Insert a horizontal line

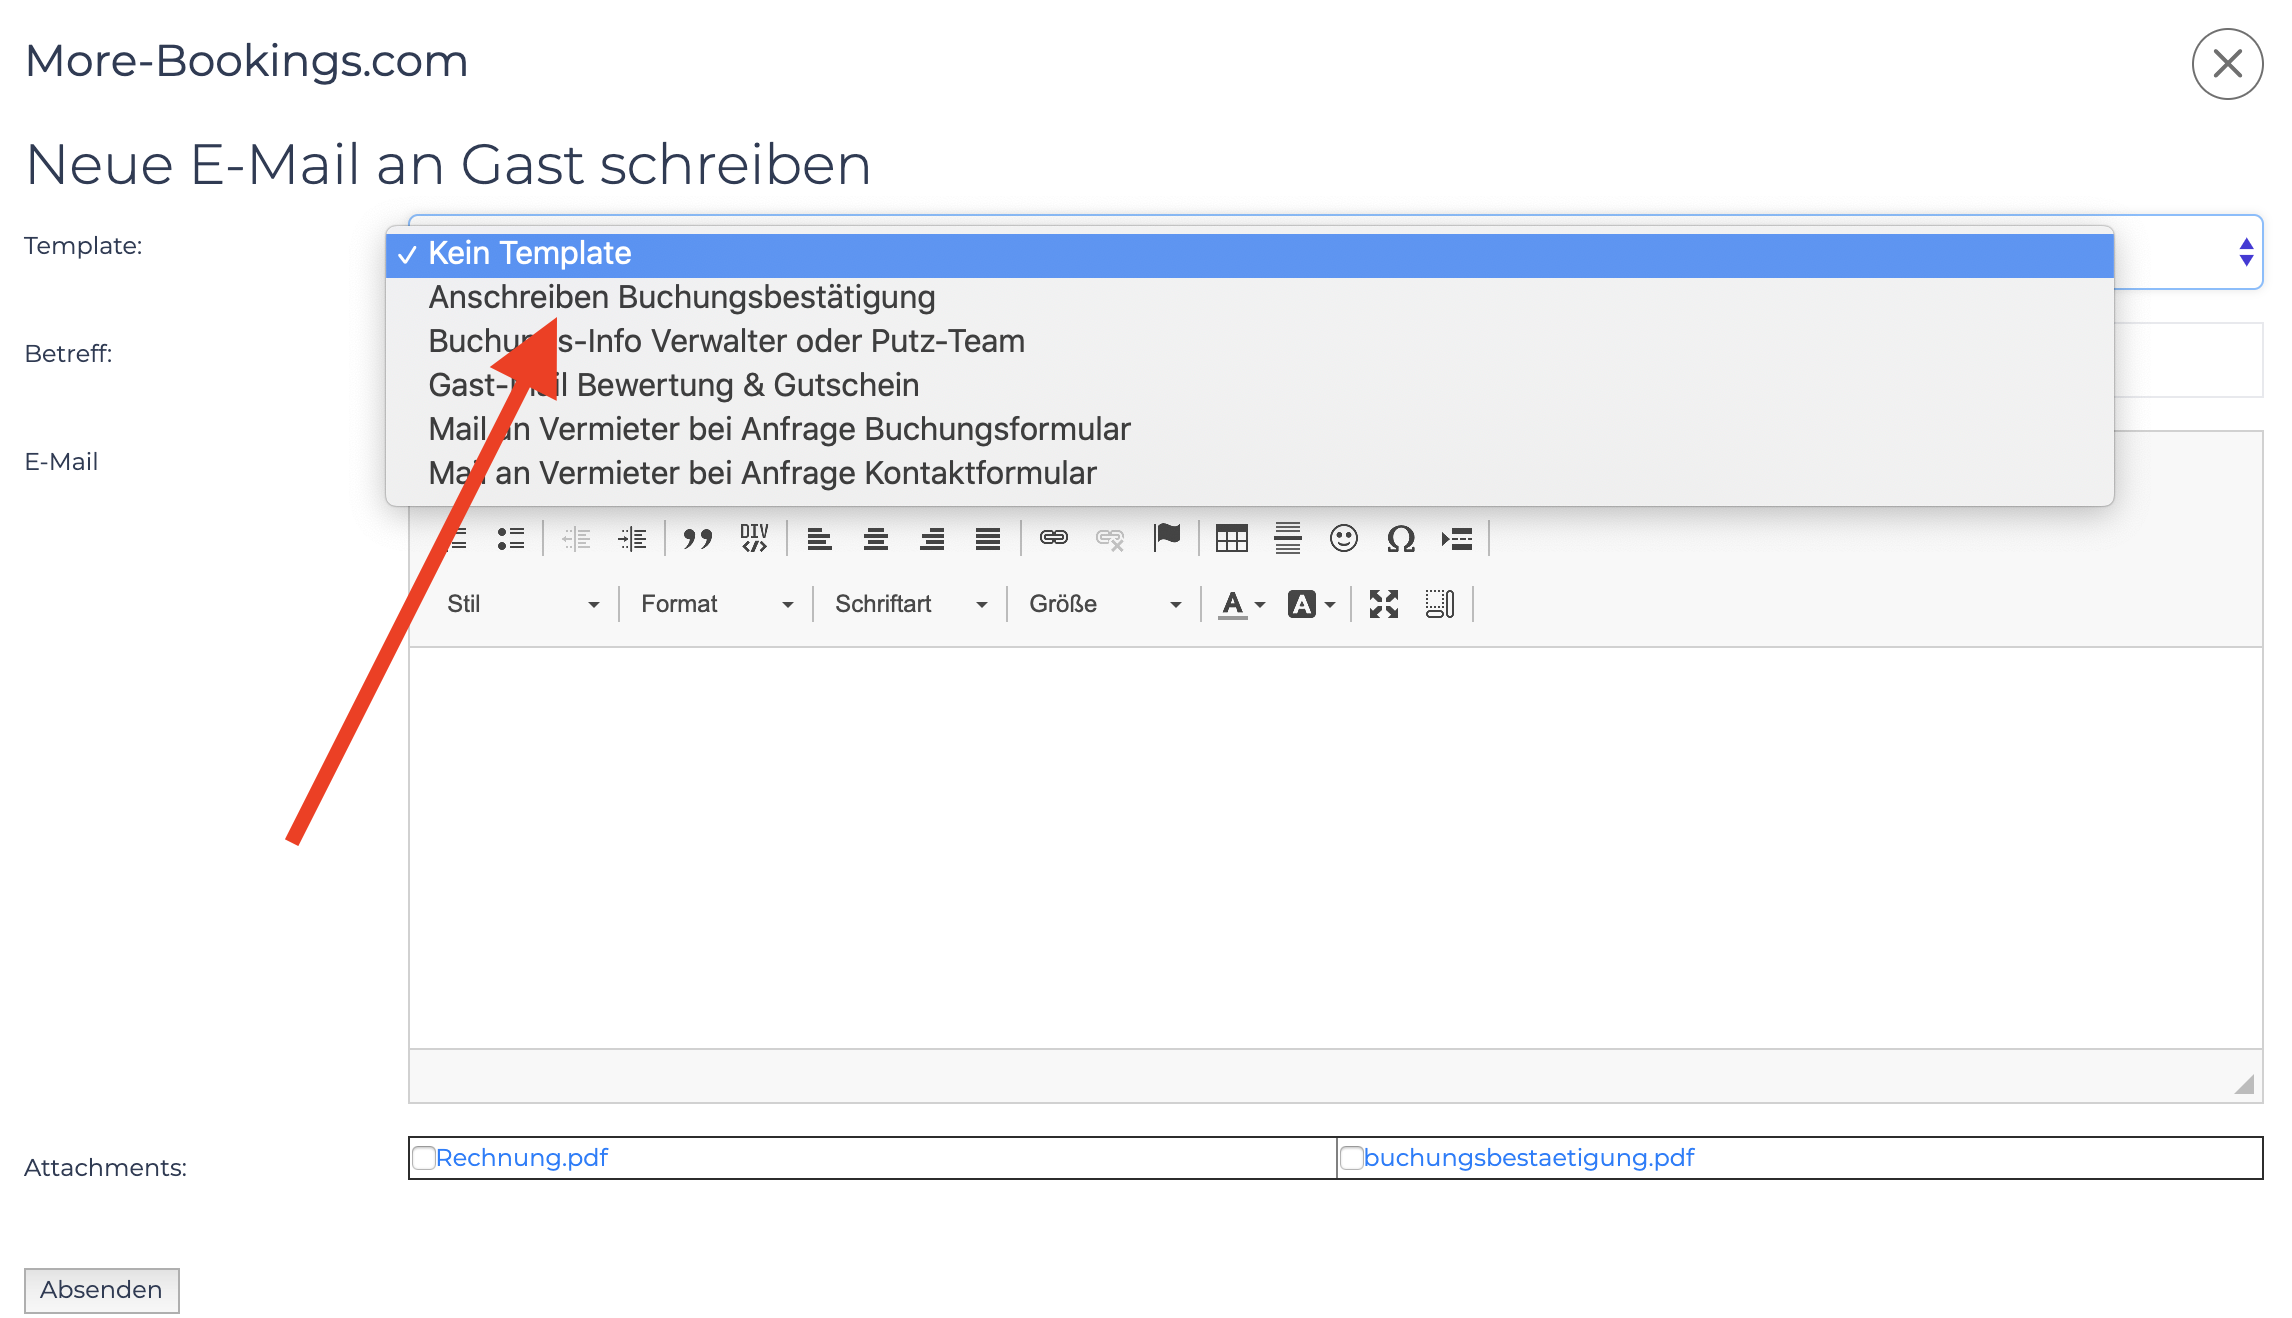[x=1288, y=539]
